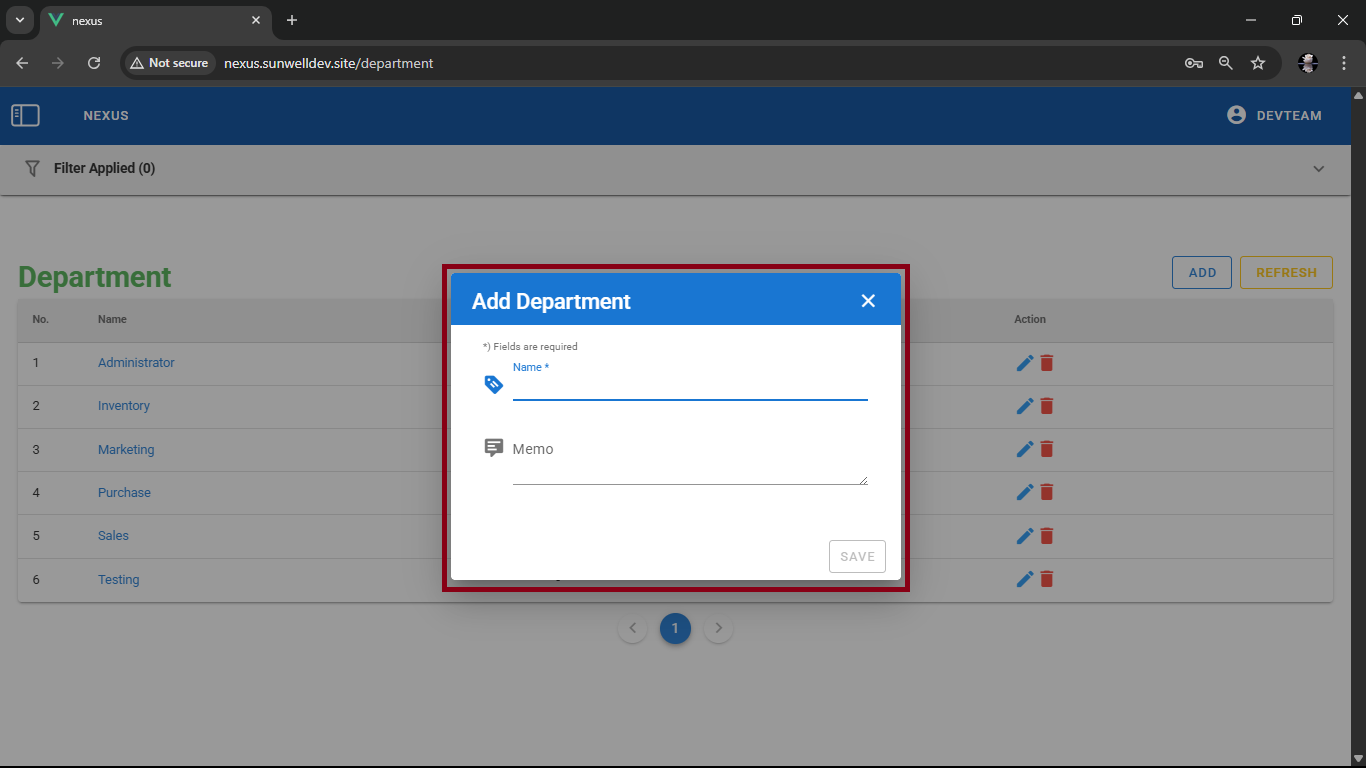This screenshot has height=768, width=1366.
Task: Click the ADD button
Action: click(1201, 273)
